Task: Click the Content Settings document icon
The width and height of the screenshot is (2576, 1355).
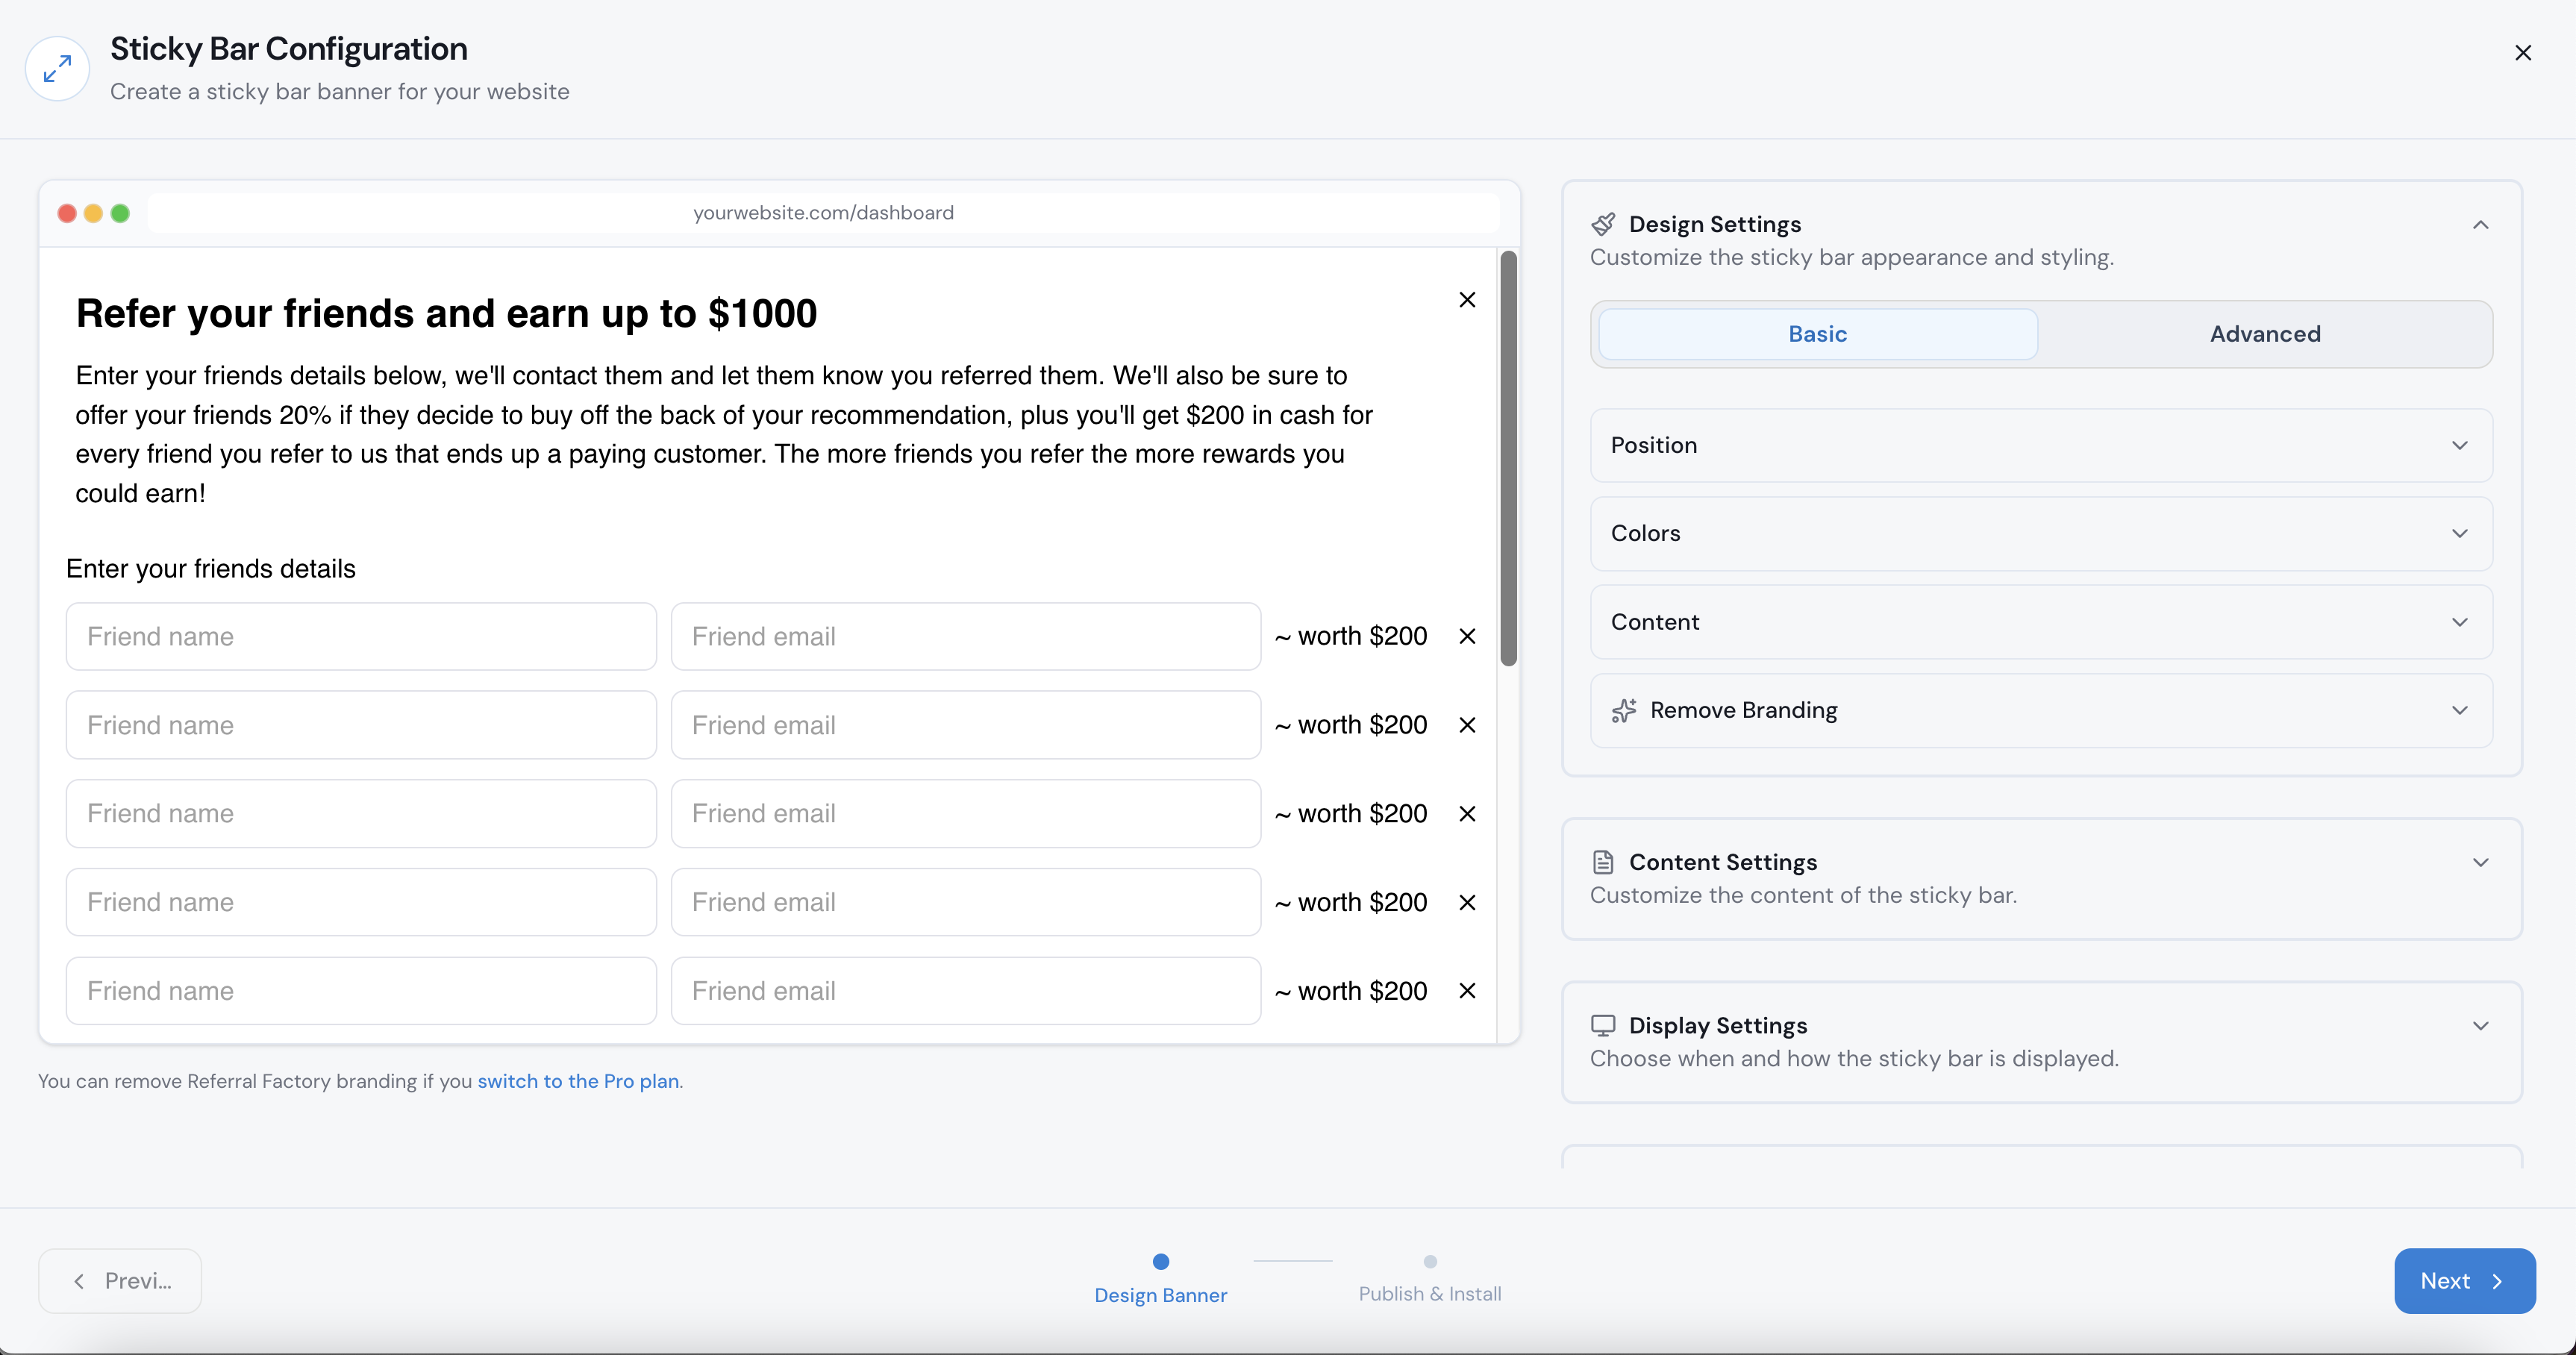Action: [x=1603, y=862]
